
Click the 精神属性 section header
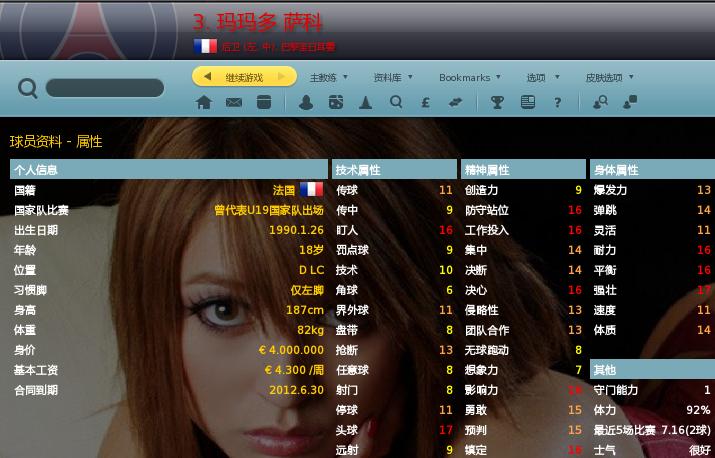click(523, 170)
